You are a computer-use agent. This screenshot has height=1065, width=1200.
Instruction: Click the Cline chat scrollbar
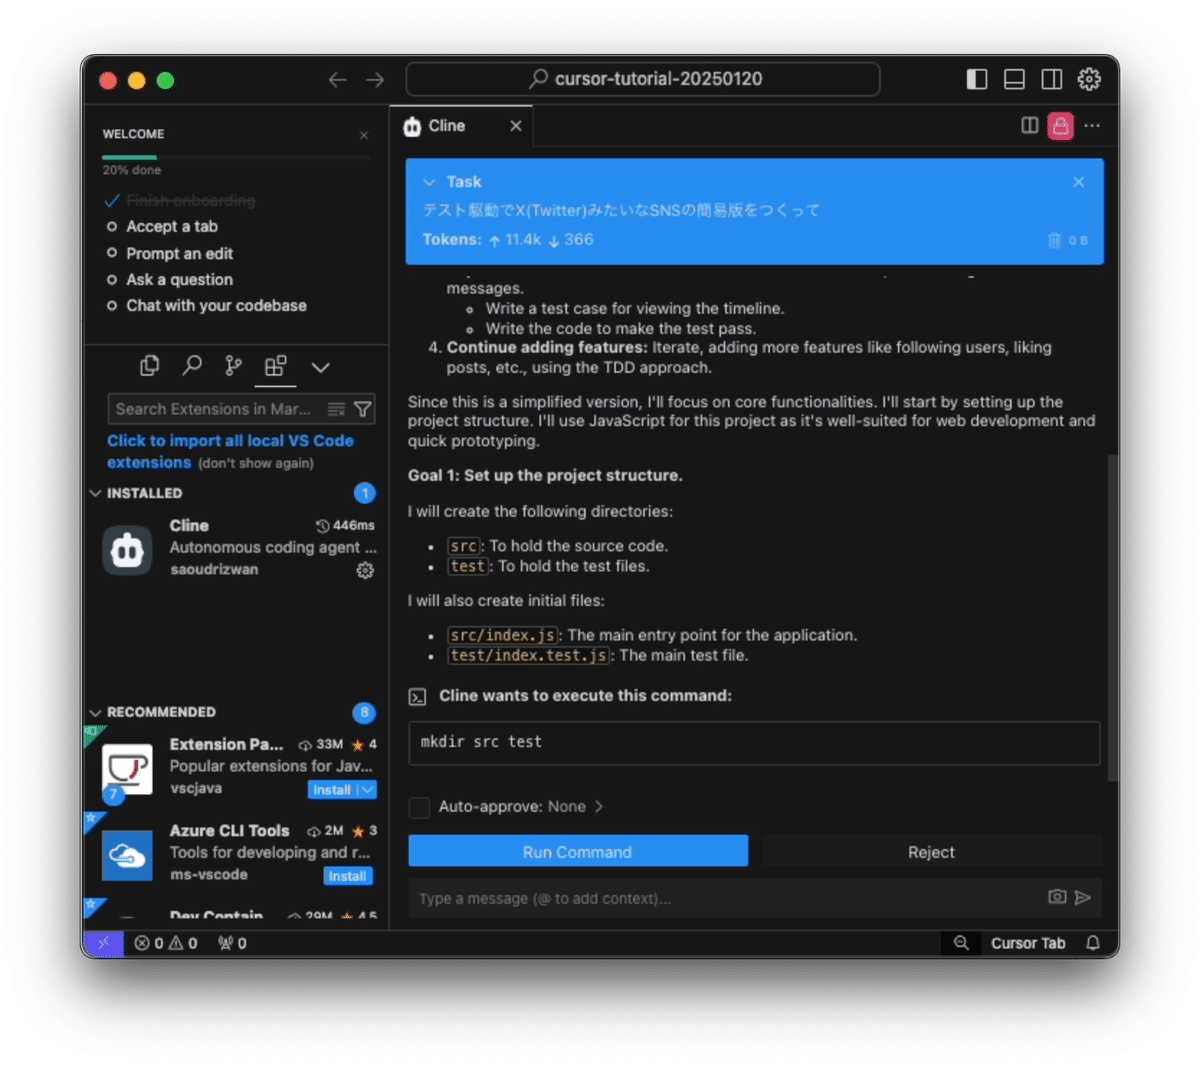click(1112, 617)
